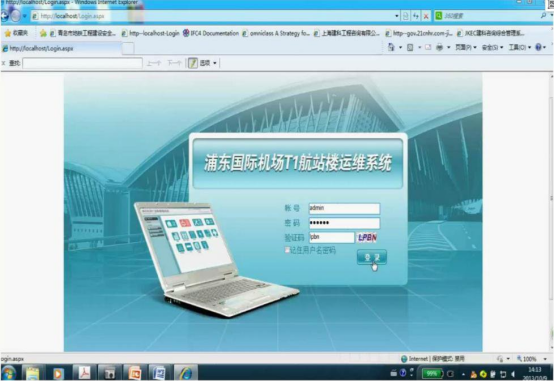Click the Refresh page icon
The image size is (554, 382).
click(416, 16)
